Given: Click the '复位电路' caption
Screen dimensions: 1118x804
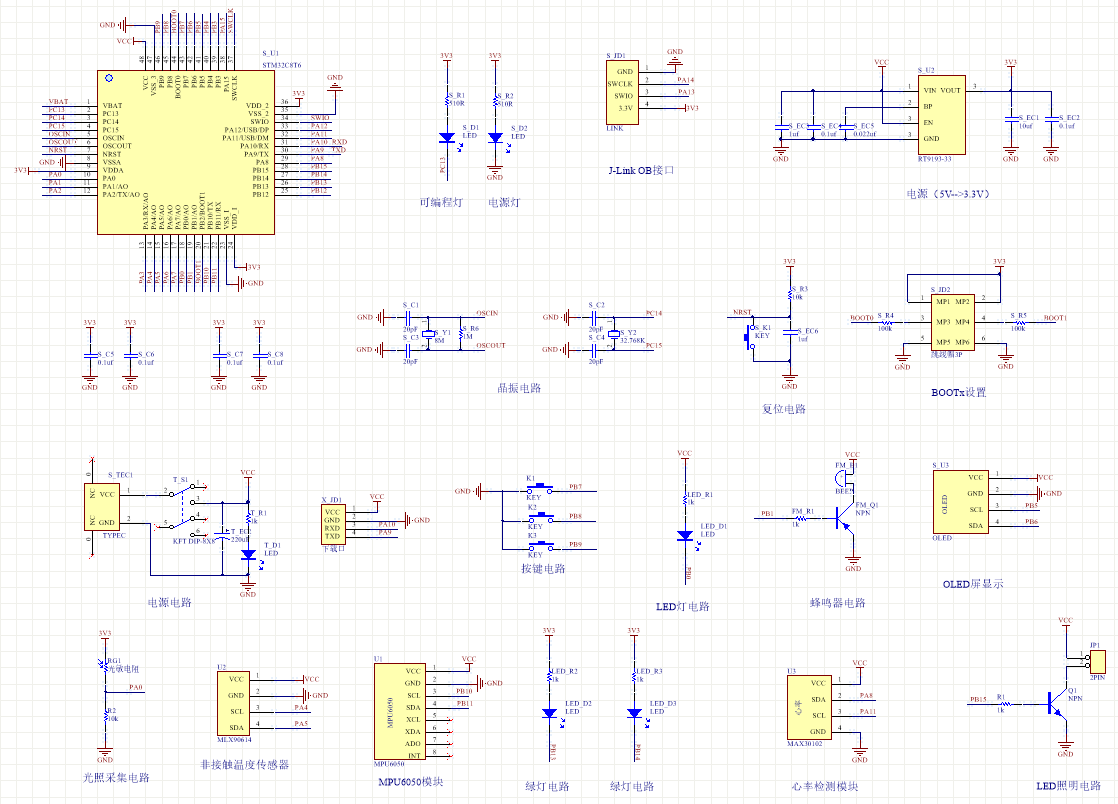Looking at the screenshot, I should pyautogui.click(x=784, y=409).
